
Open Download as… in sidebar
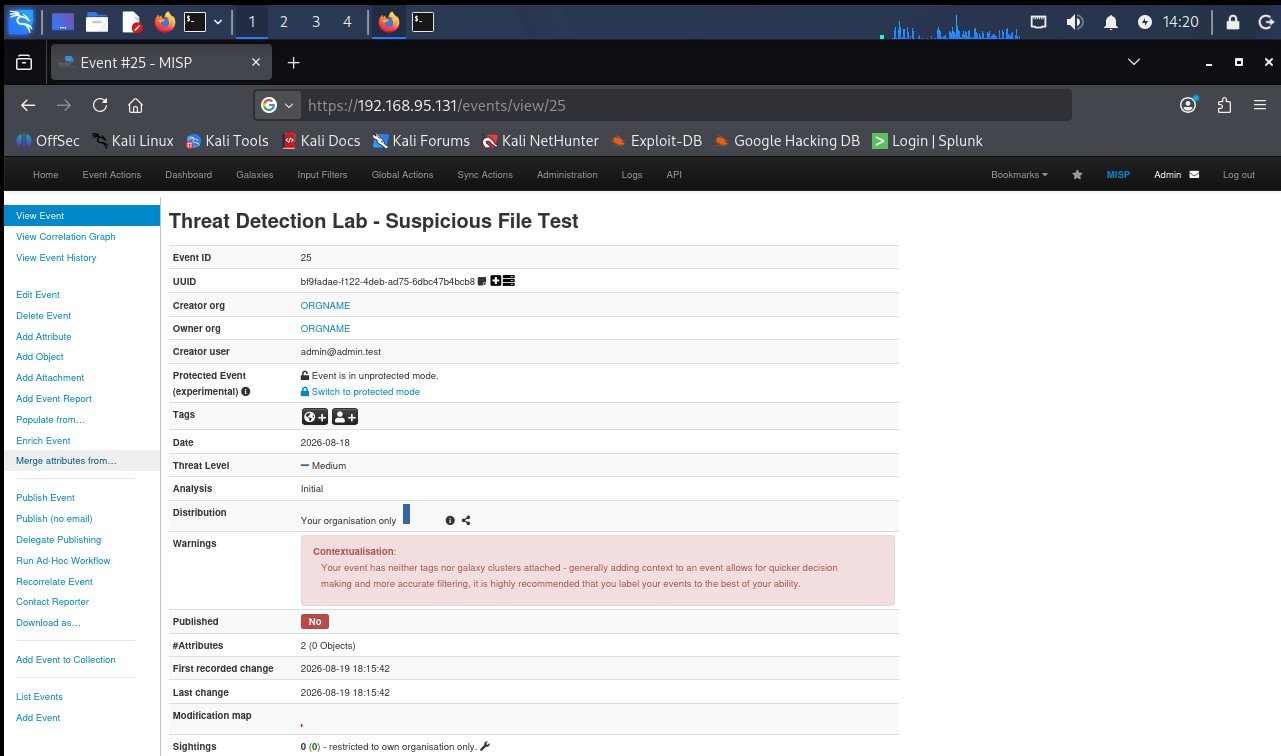click(x=49, y=623)
